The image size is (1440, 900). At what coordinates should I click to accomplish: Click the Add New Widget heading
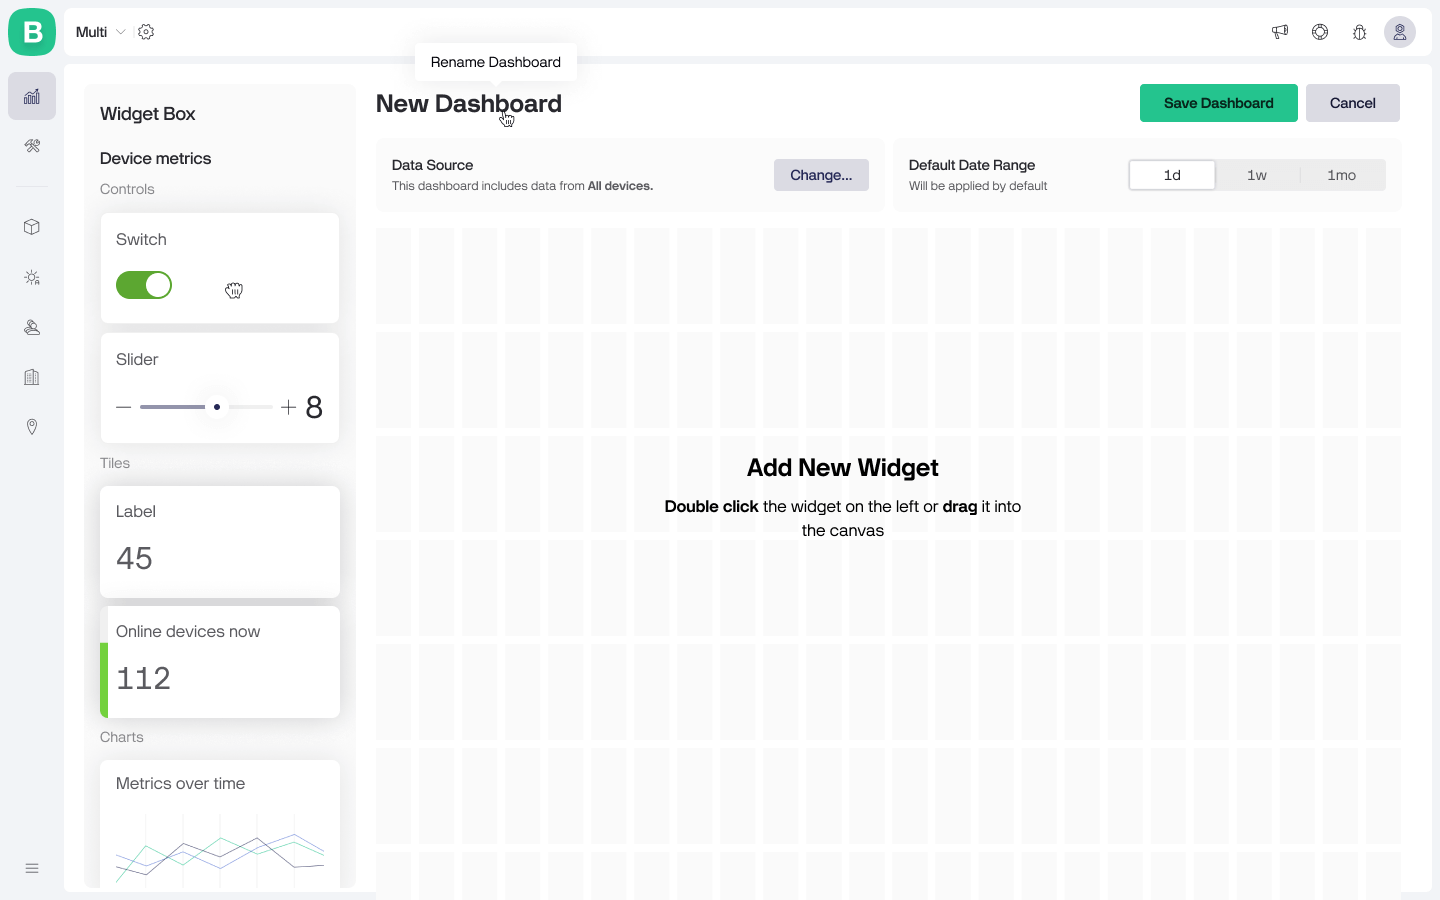843,468
